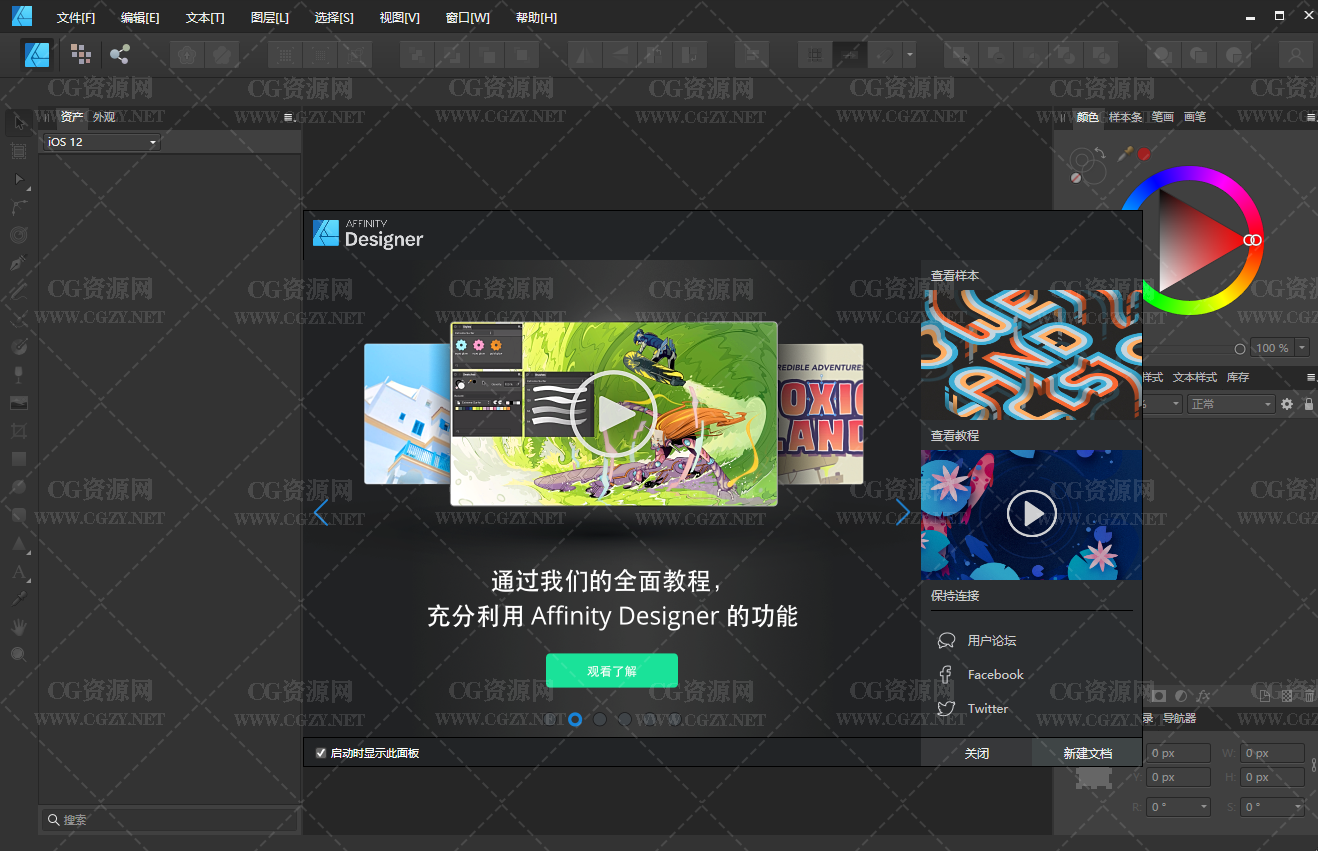Open the Twitter icon link
This screenshot has height=851, width=1318.
point(946,709)
